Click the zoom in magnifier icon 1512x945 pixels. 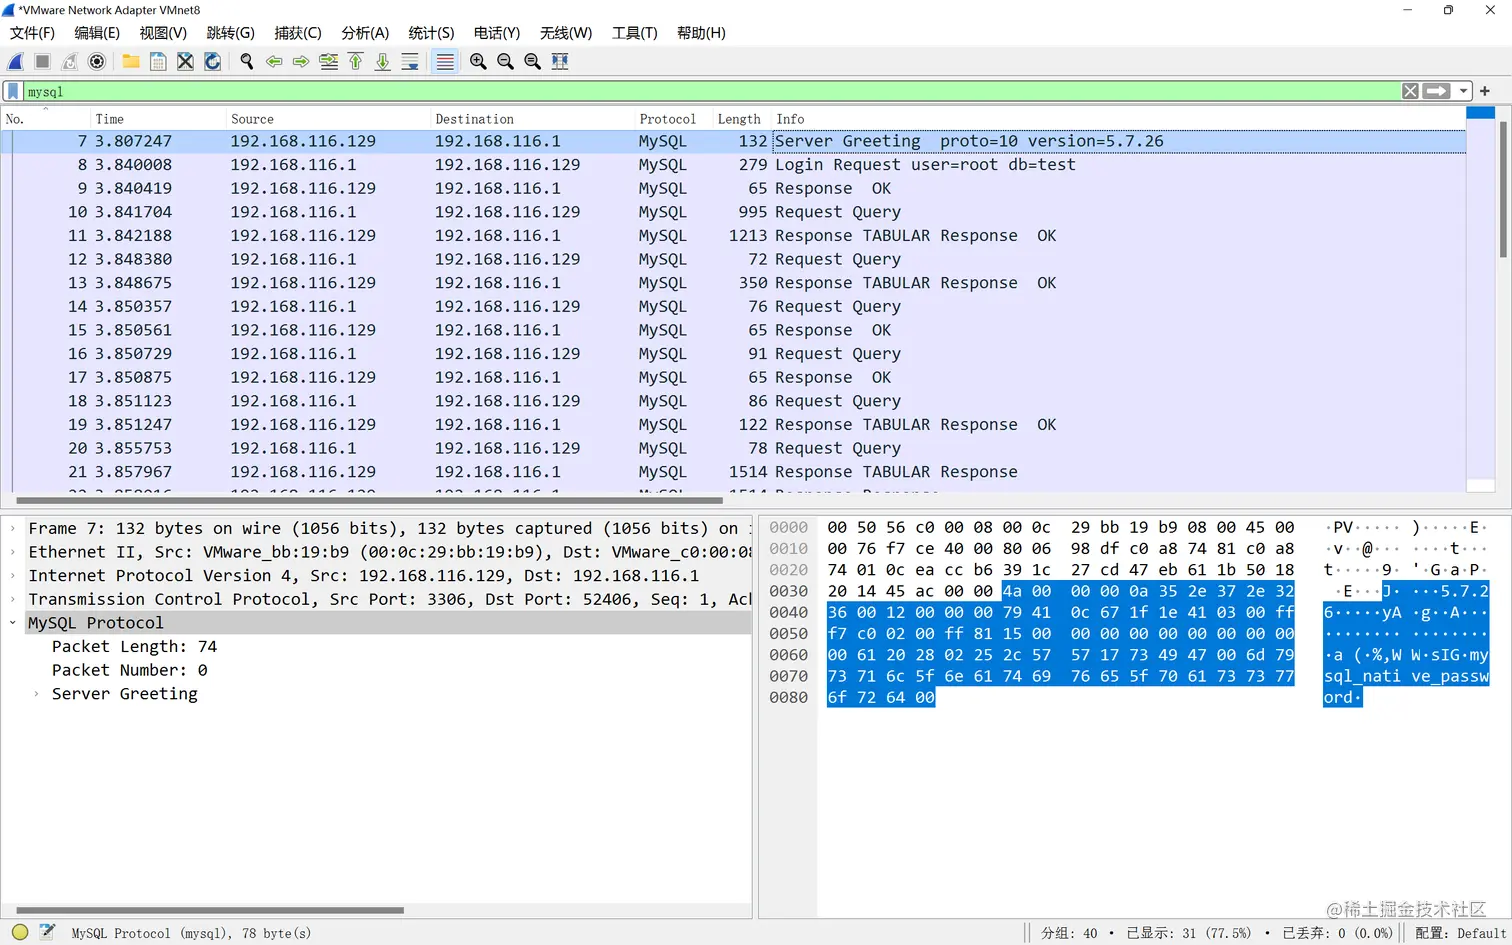point(478,61)
